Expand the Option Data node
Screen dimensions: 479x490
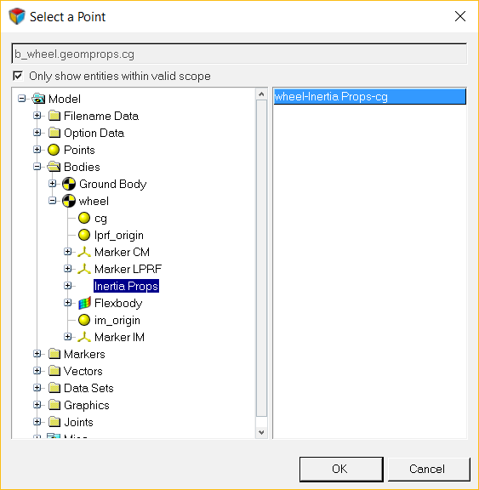pyautogui.click(x=37, y=133)
